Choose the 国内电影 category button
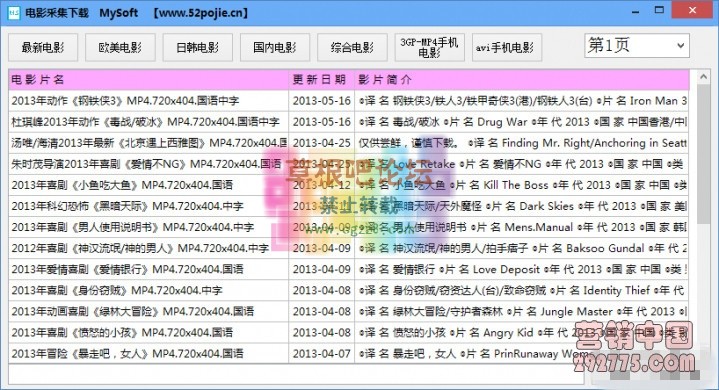Screen dimensions: 719x390 [x=275, y=47]
